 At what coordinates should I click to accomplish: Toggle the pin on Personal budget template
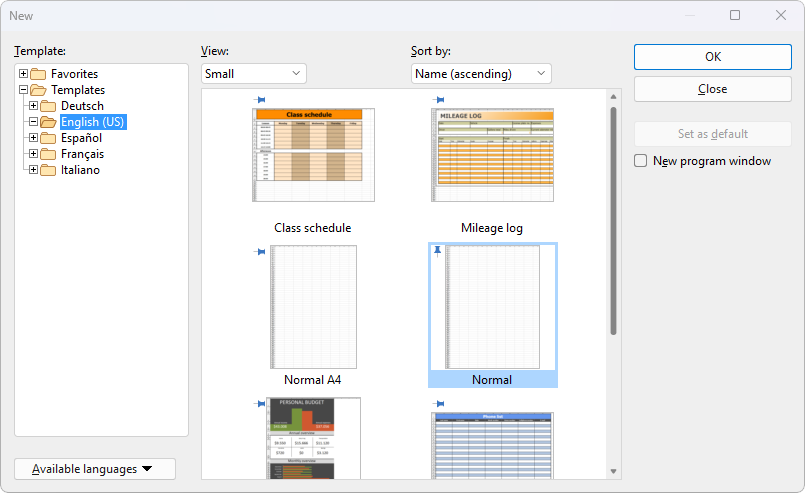(x=260, y=404)
